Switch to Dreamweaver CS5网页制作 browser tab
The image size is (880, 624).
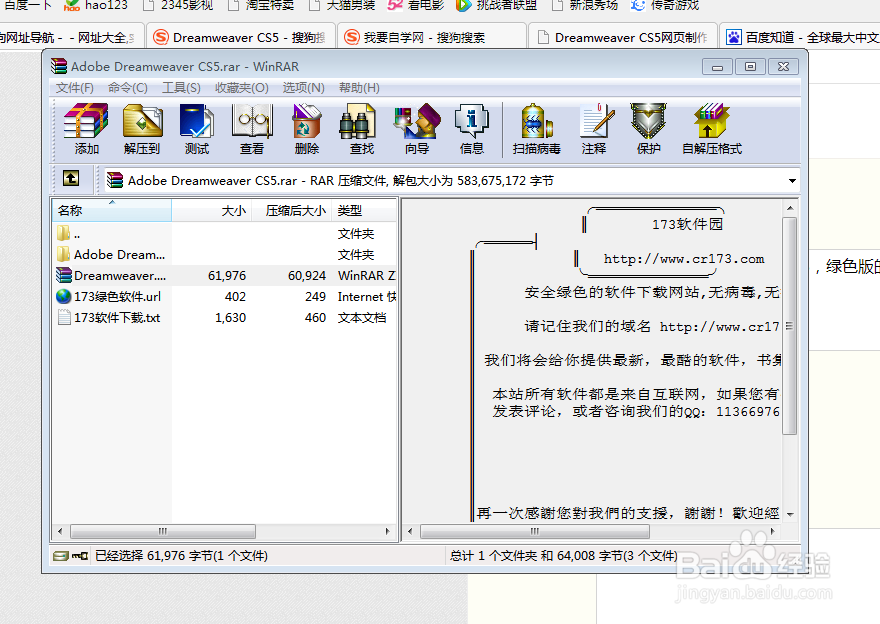tap(623, 37)
